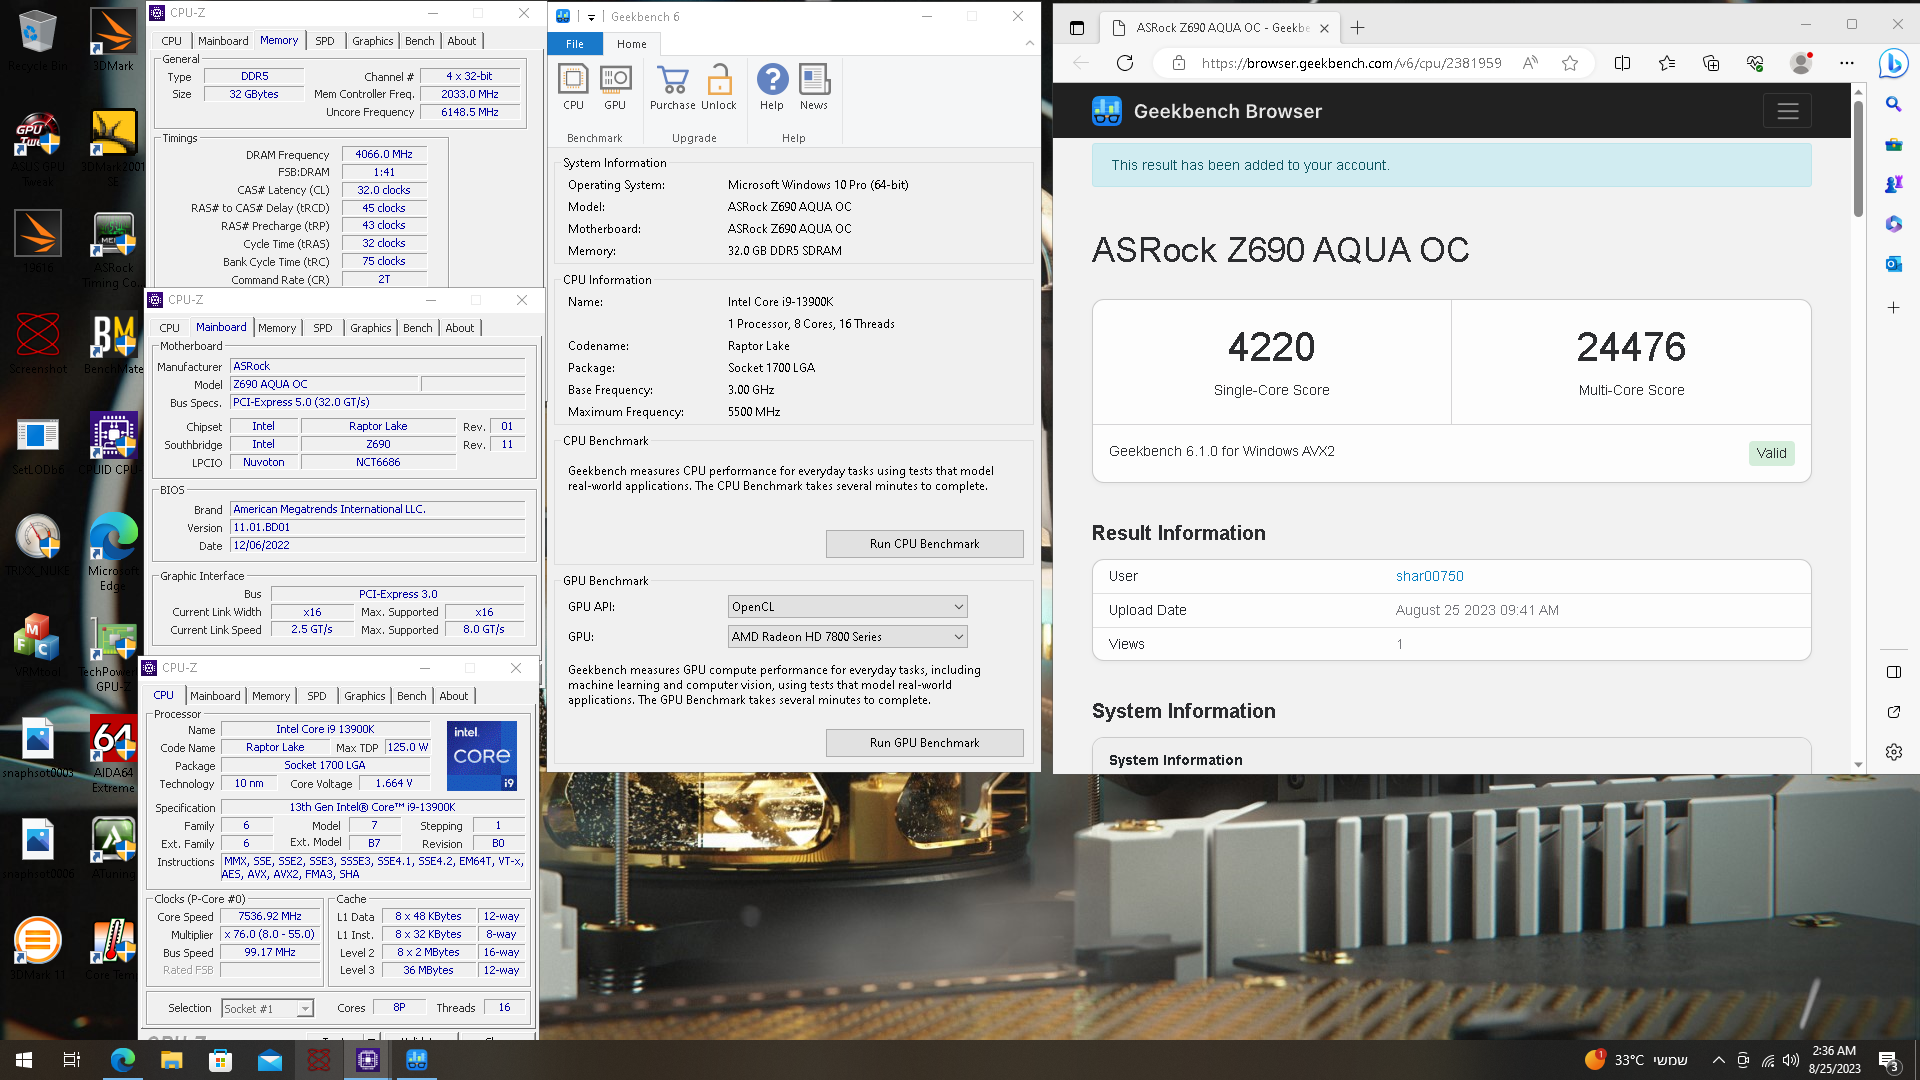Open the Bing Copilot sidebar icon
Viewport: 1920px width, 1080px height.
[x=1893, y=63]
